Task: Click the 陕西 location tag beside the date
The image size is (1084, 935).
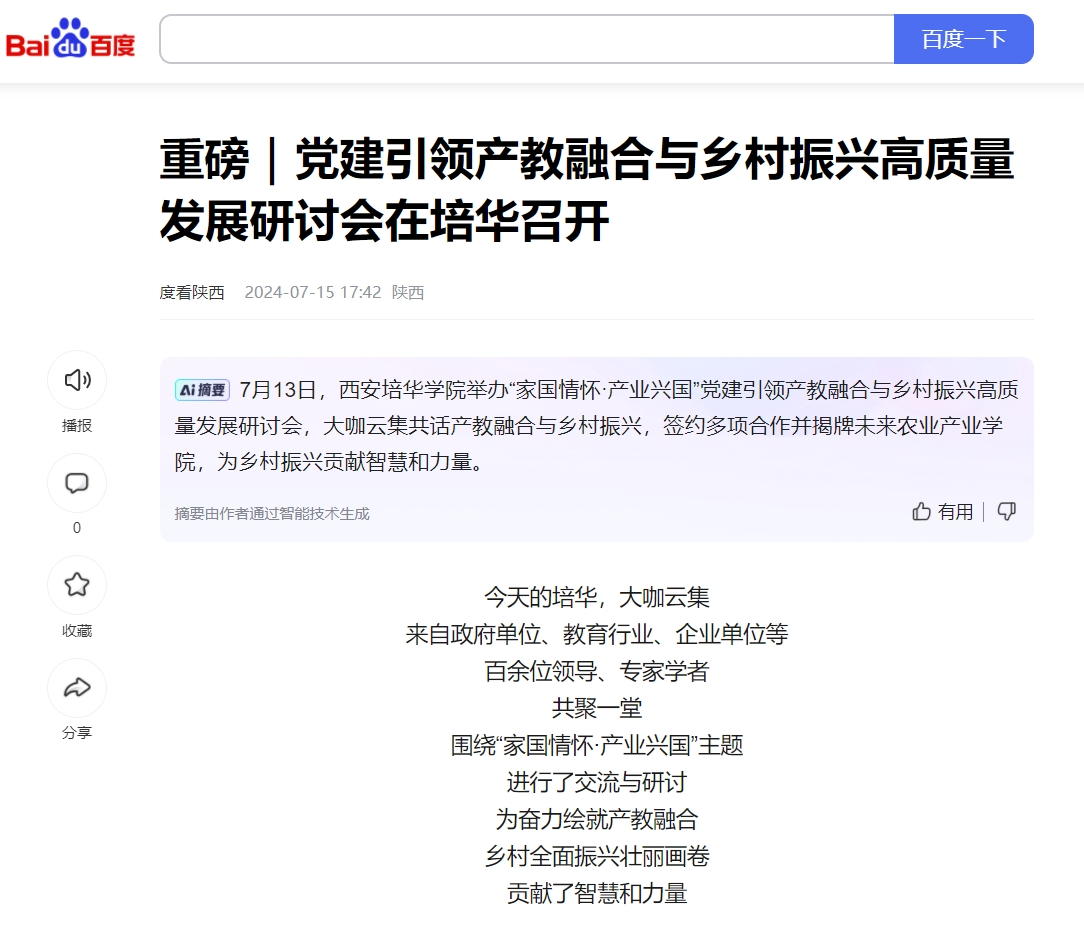Action: click(408, 292)
